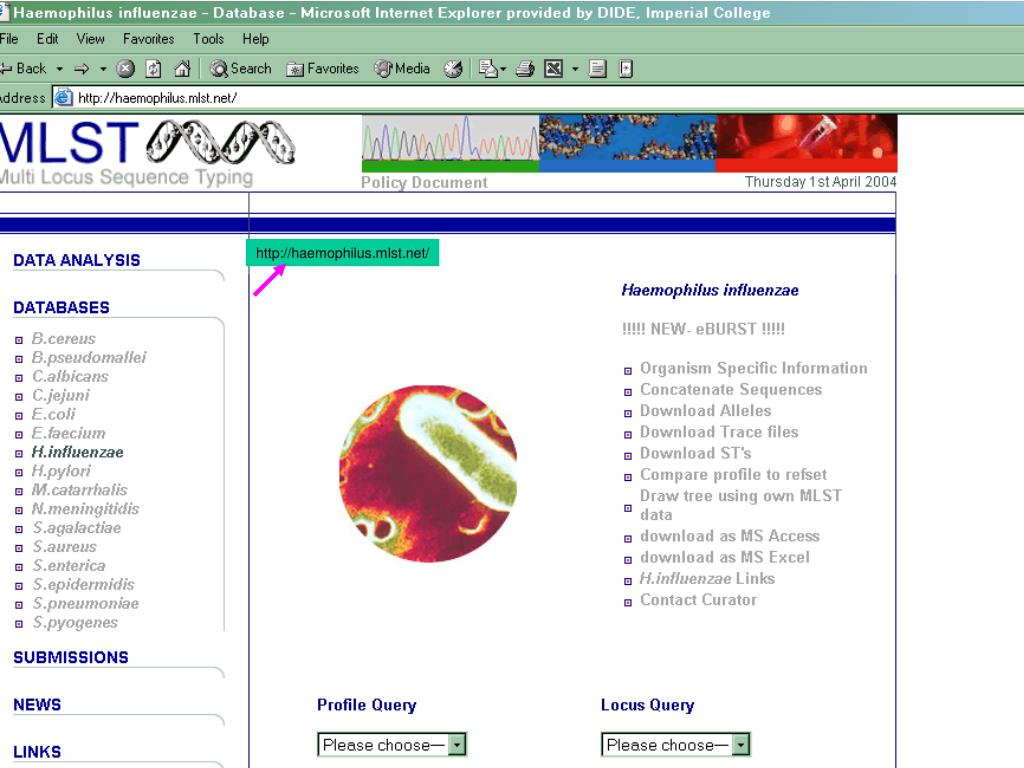Viewport: 1024px width, 768px height.
Task: Open the NEW eBURST link
Action: pos(703,329)
